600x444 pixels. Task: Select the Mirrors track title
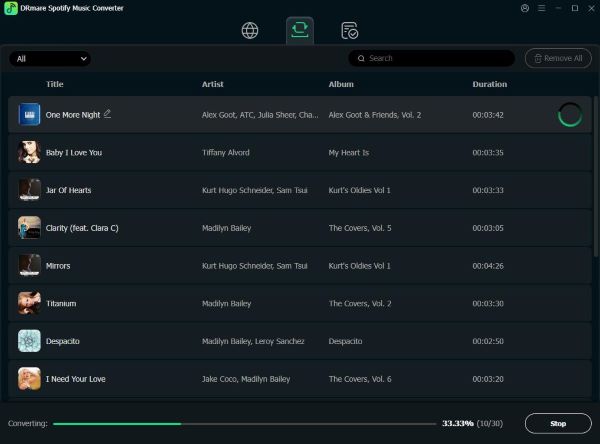[x=58, y=266]
